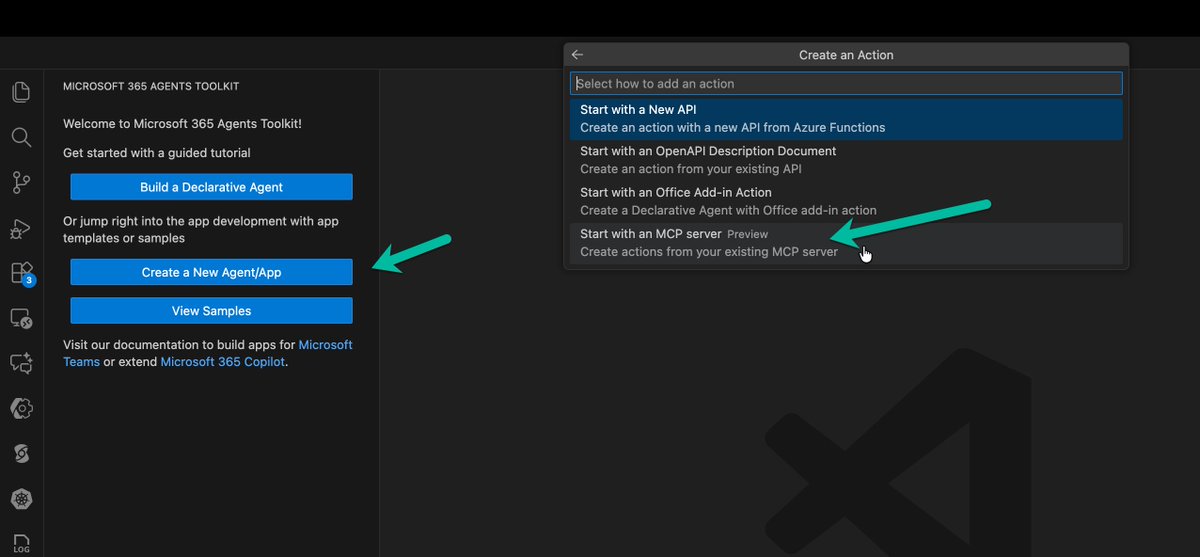Image resolution: width=1200 pixels, height=557 pixels.
Task: Open the Run and Debug view
Action: point(21,229)
